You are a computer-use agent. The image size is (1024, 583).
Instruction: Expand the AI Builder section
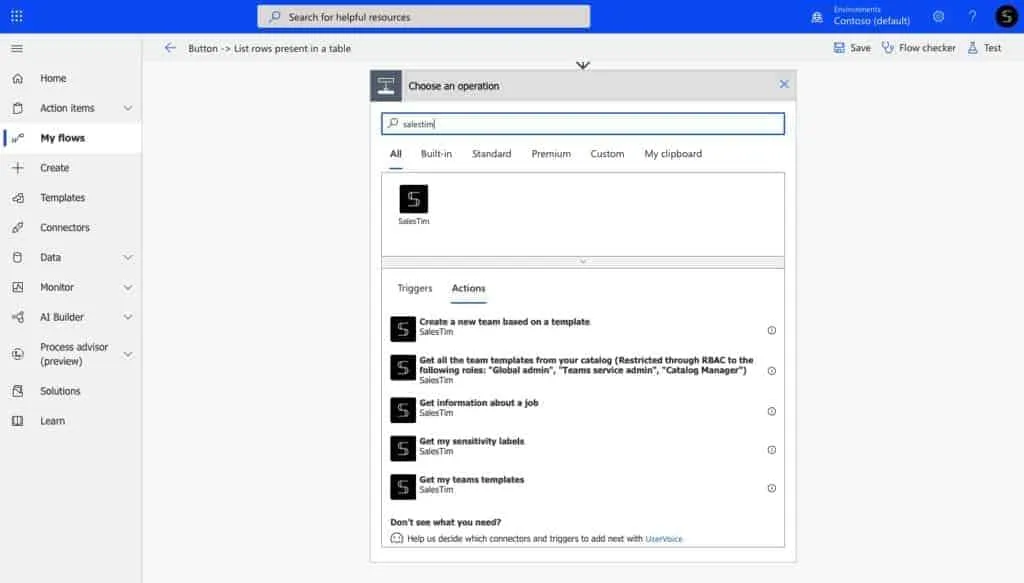tap(127, 317)
